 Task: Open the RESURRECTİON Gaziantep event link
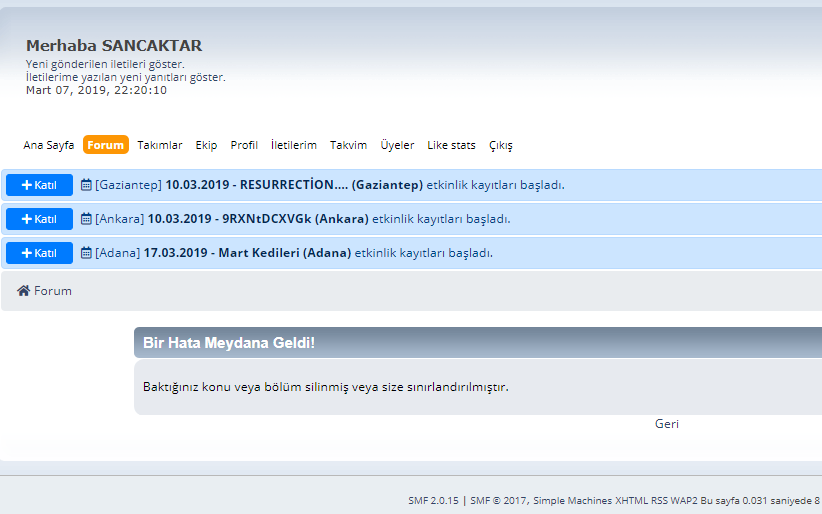[x=294, y=185]
